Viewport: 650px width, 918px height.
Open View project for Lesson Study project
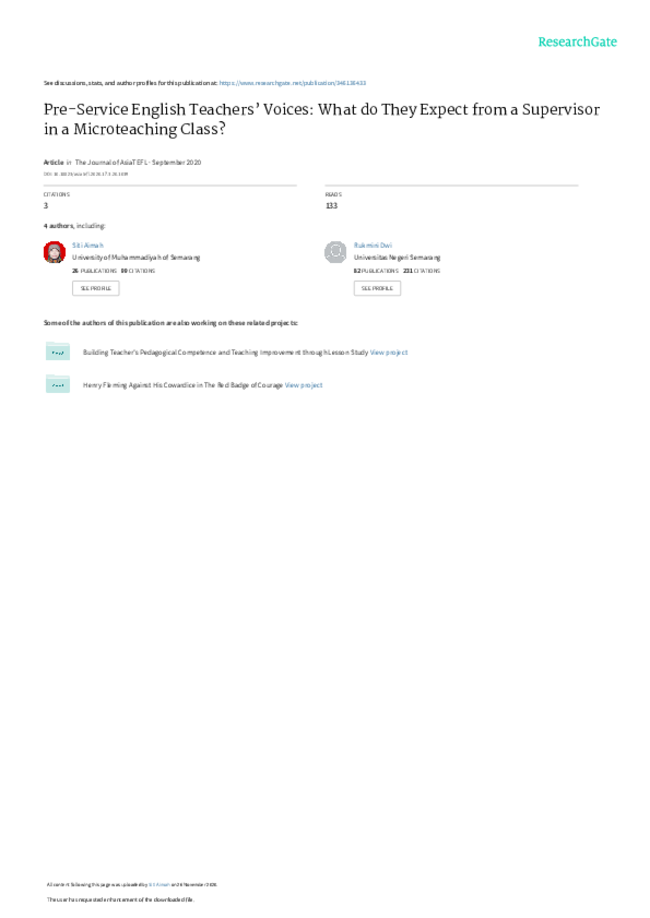pyautogui.click(x=389, y=352)
